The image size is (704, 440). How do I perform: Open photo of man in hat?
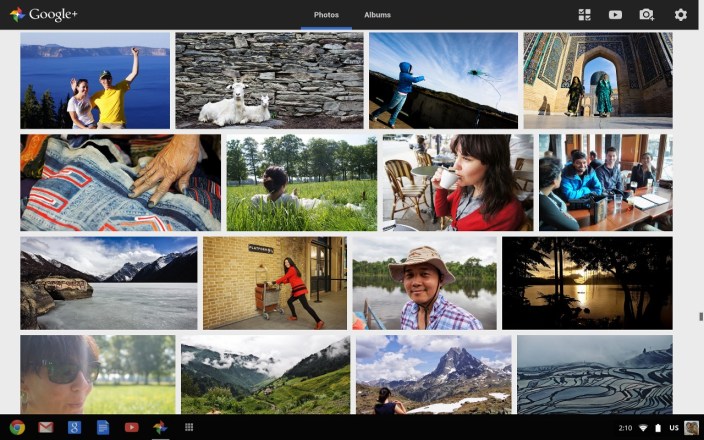coord(424,283)
